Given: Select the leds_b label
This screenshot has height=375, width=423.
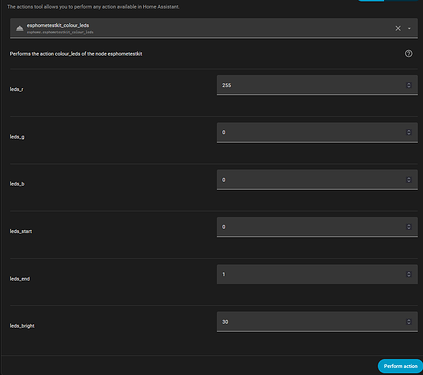Looking at the screenshot, I should click(17, 184).
